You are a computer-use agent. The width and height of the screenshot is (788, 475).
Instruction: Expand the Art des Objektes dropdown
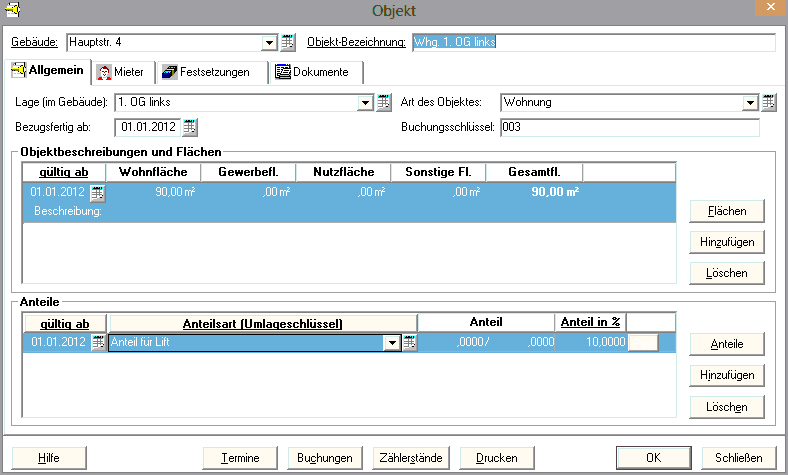[x=750, y=102]
